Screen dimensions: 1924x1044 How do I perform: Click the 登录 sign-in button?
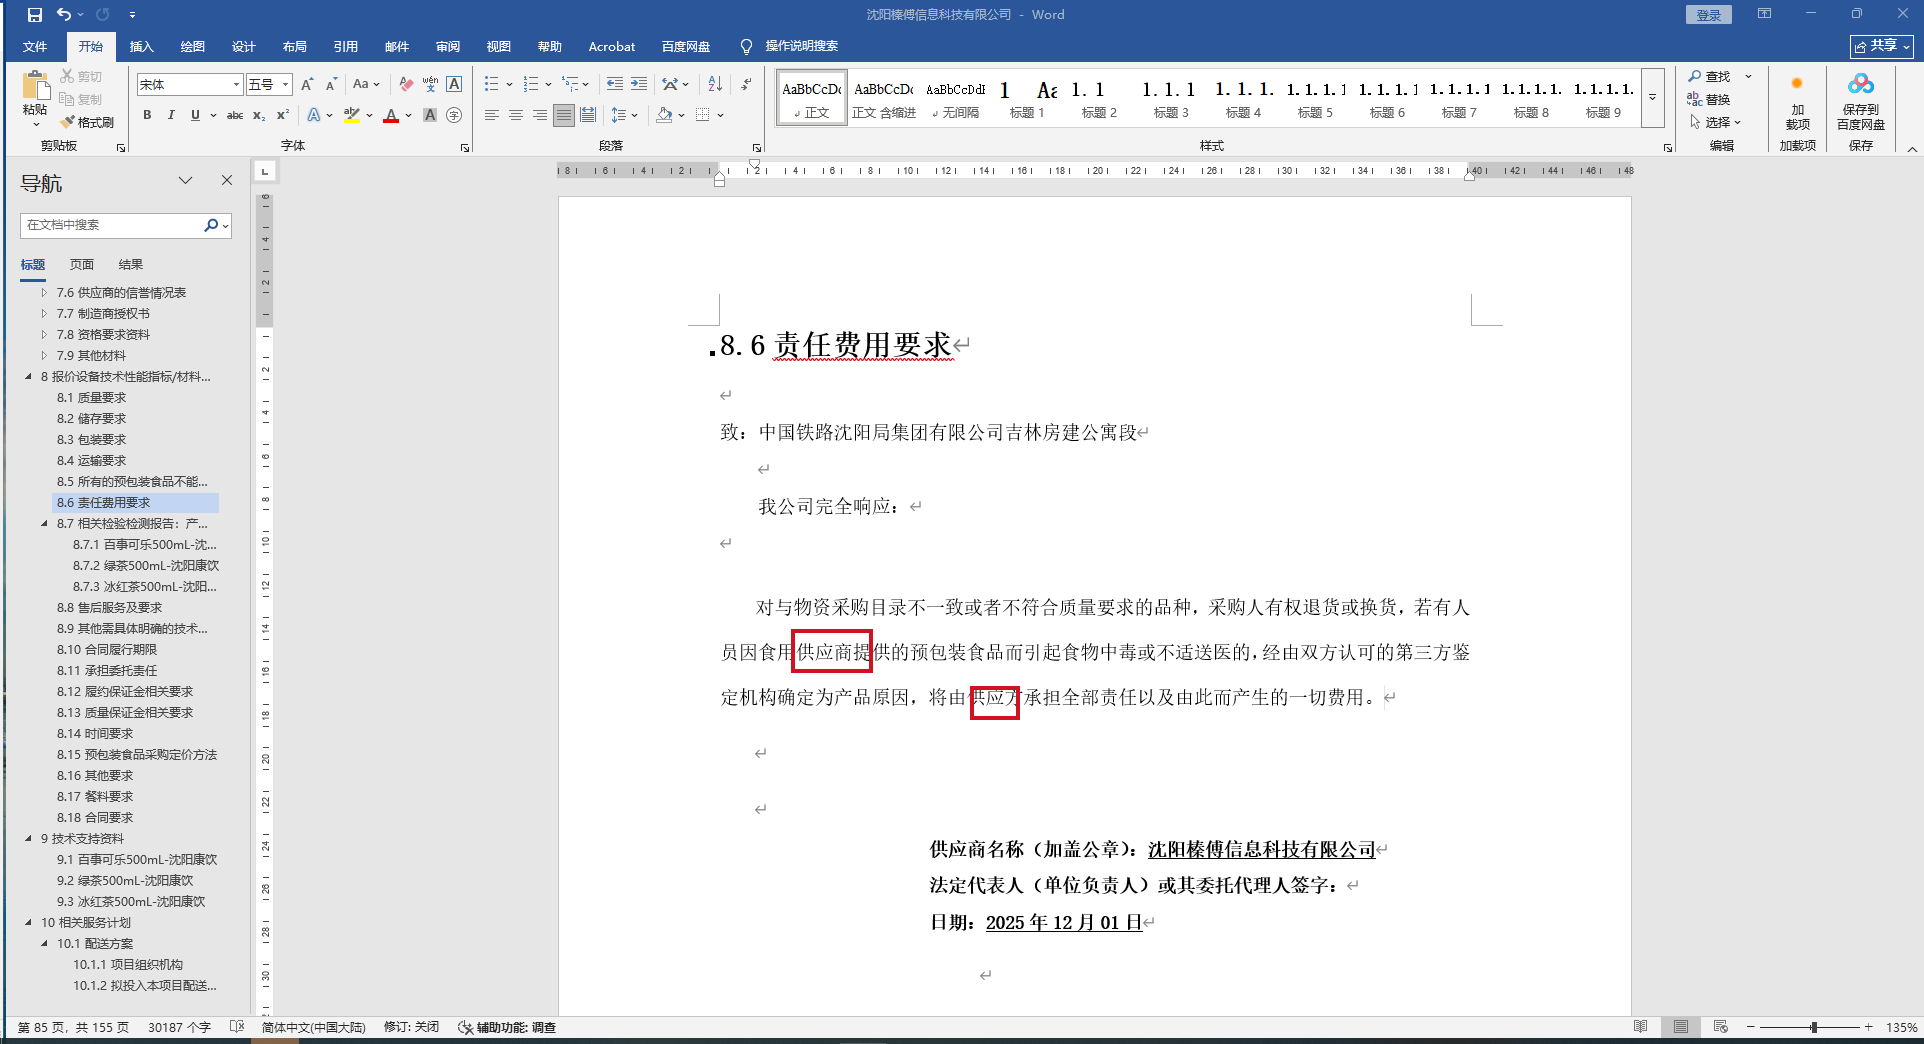[x=1709, y=15]
